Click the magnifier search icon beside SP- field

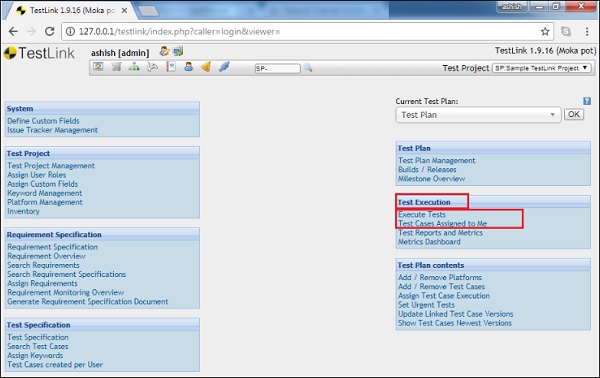308,68
